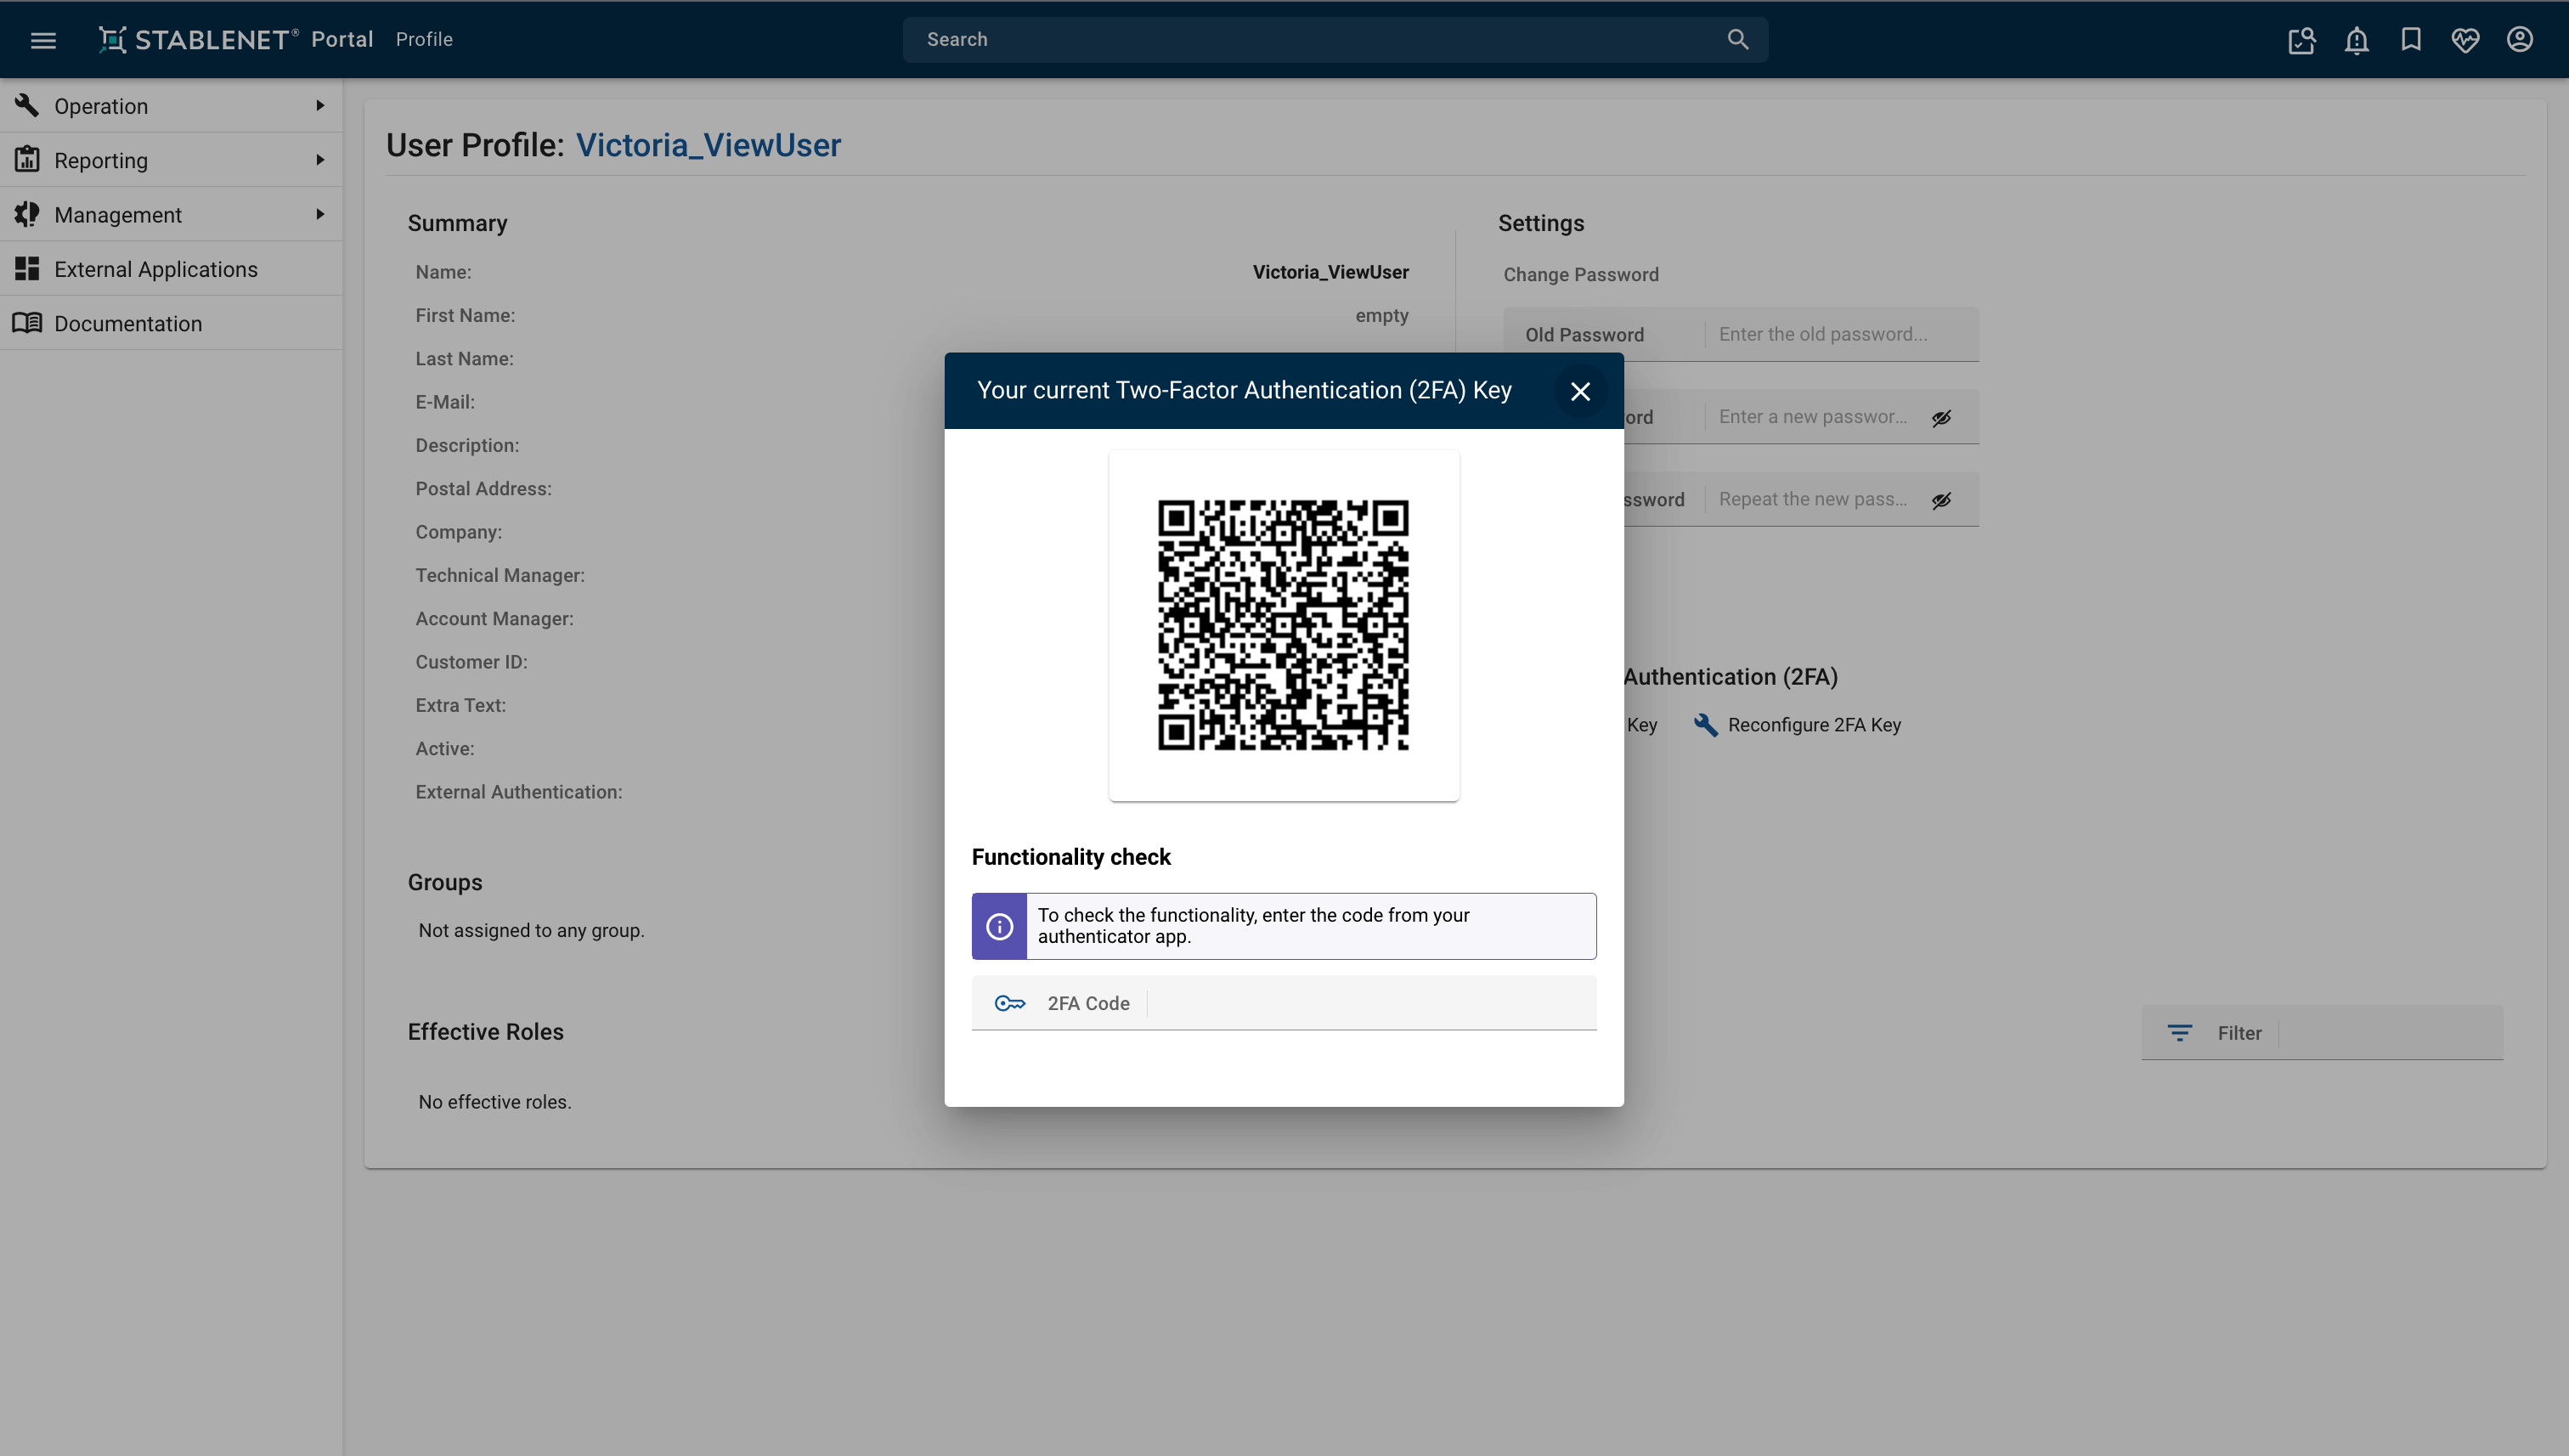Click the Technical Manager label

pyautogui.click(x=500, y=575)
